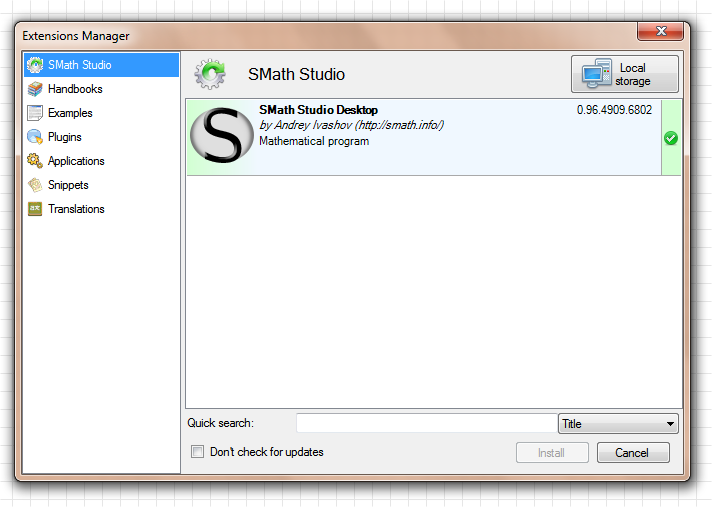Switch to the Plugins category
This screenshot has width=712, height=507.
[x=65, y=137]
